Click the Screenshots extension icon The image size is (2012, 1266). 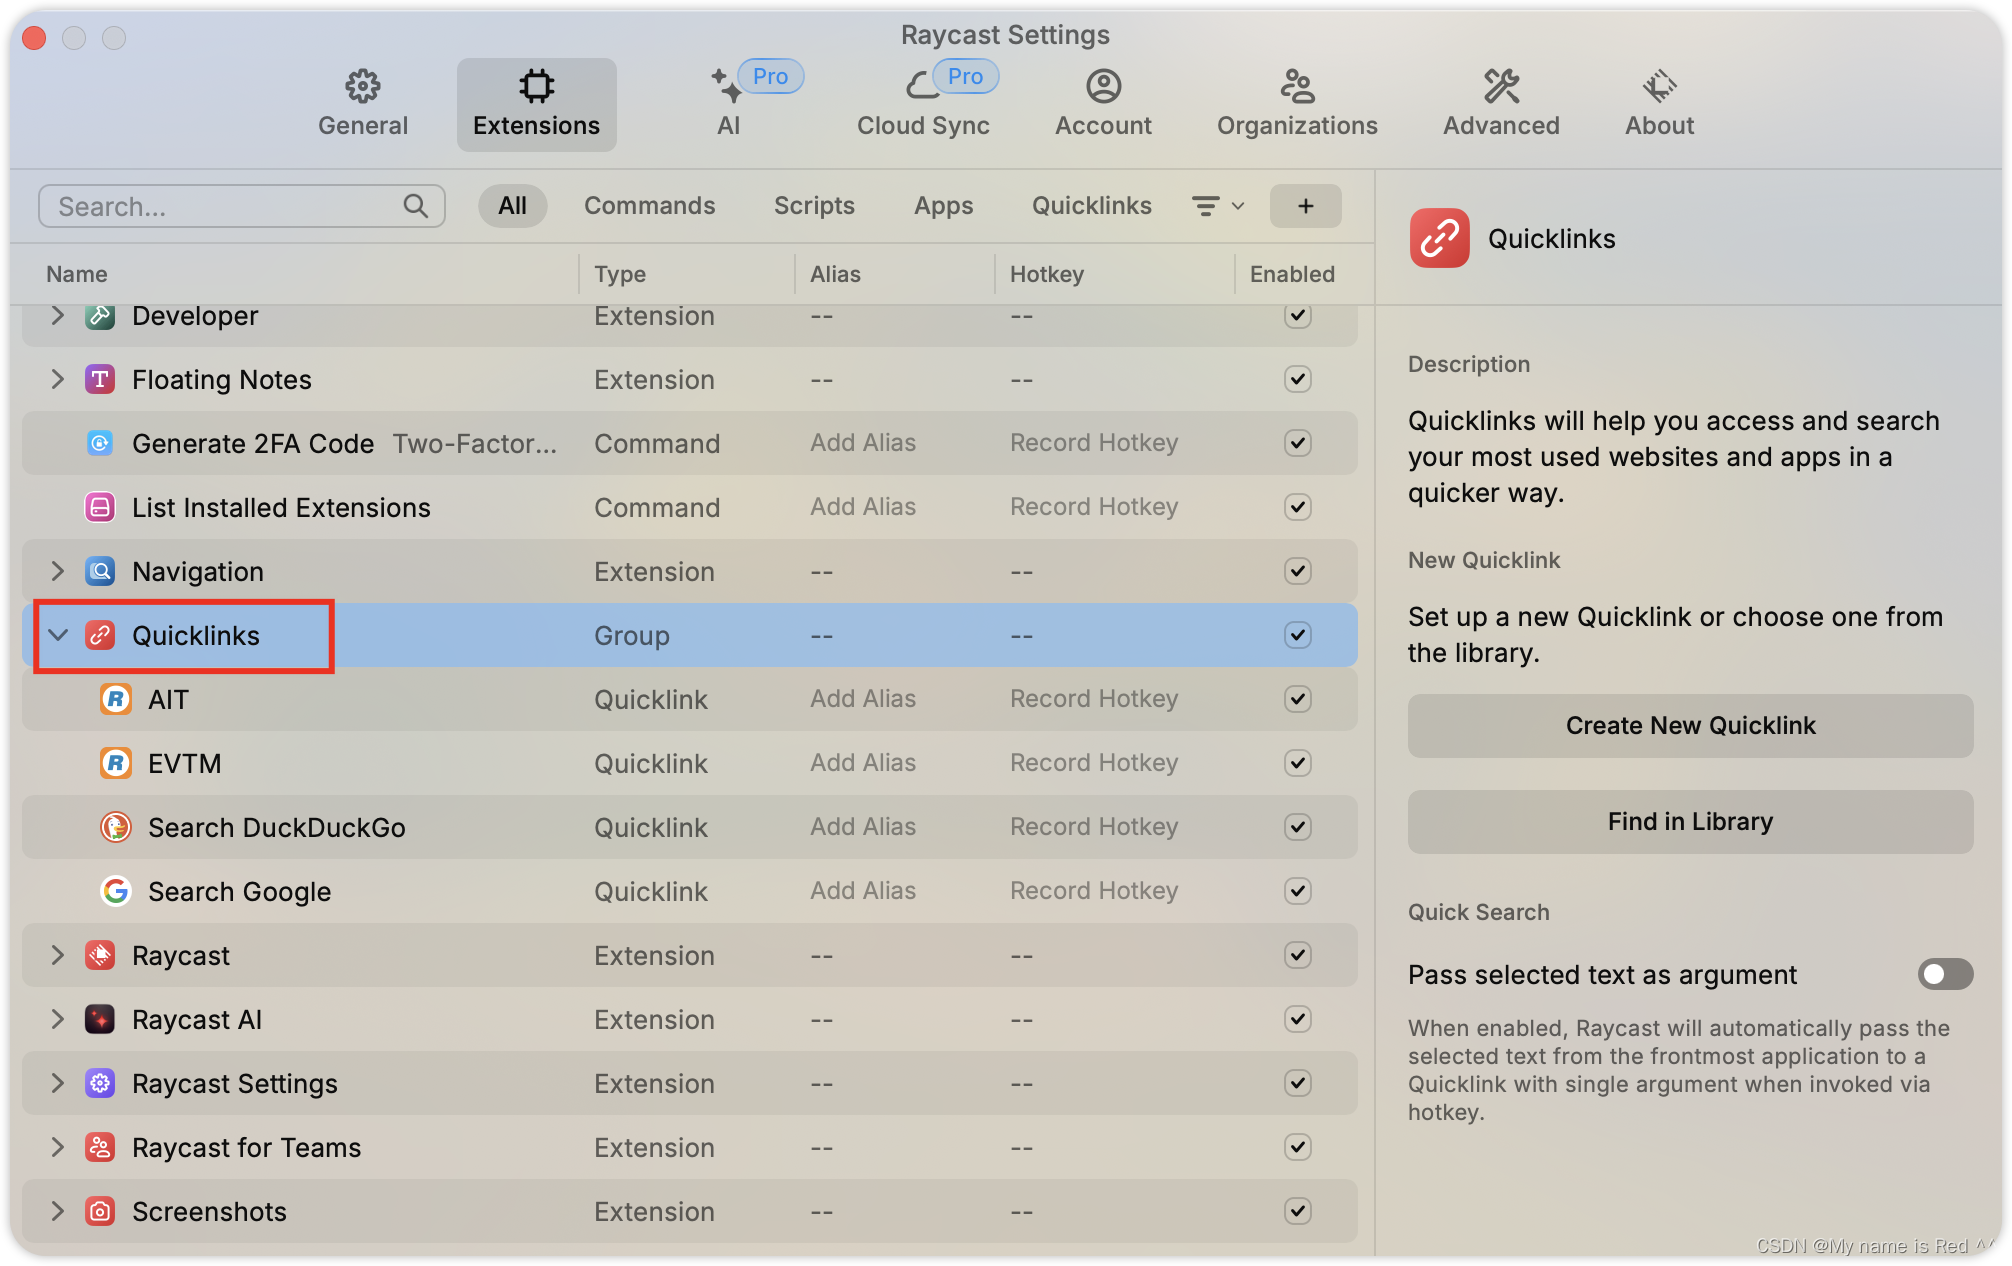coord(100,1211)
